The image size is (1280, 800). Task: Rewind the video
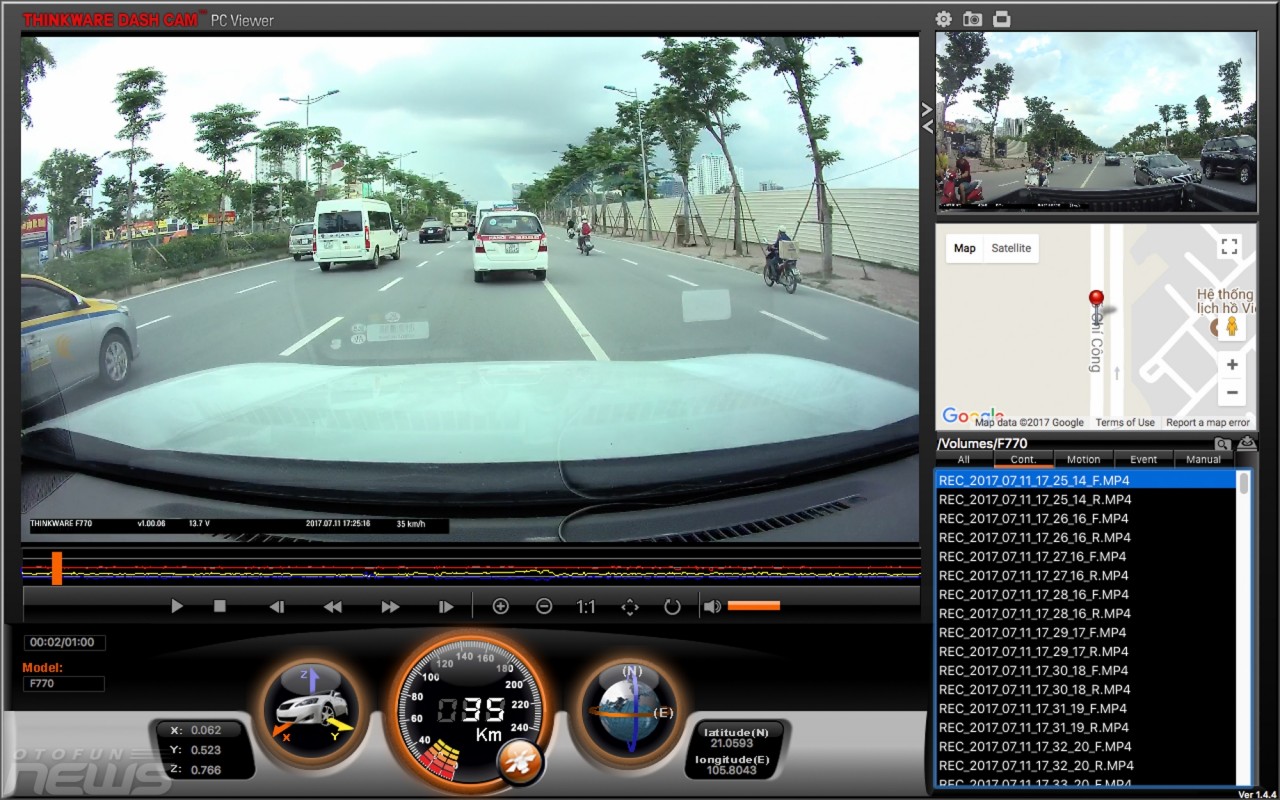pos(333,606)
